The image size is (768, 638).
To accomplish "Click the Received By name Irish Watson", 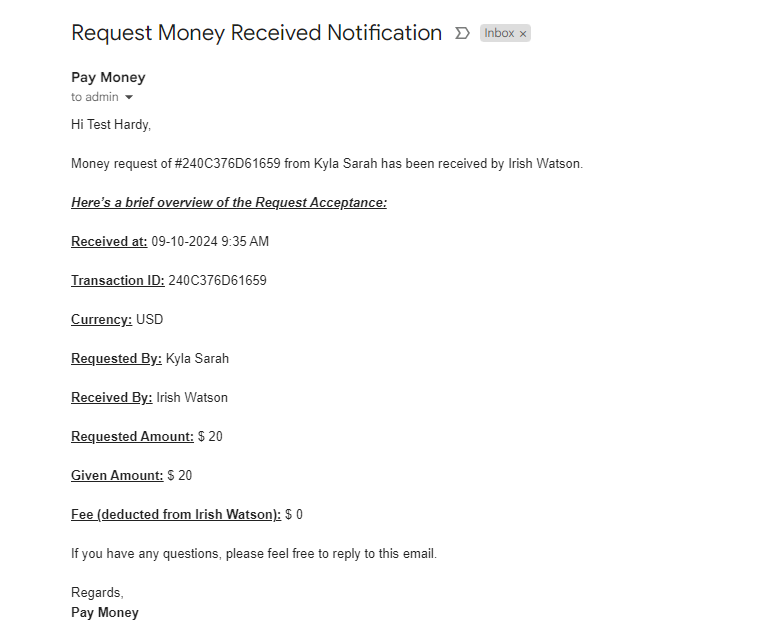I will [192, 397].
